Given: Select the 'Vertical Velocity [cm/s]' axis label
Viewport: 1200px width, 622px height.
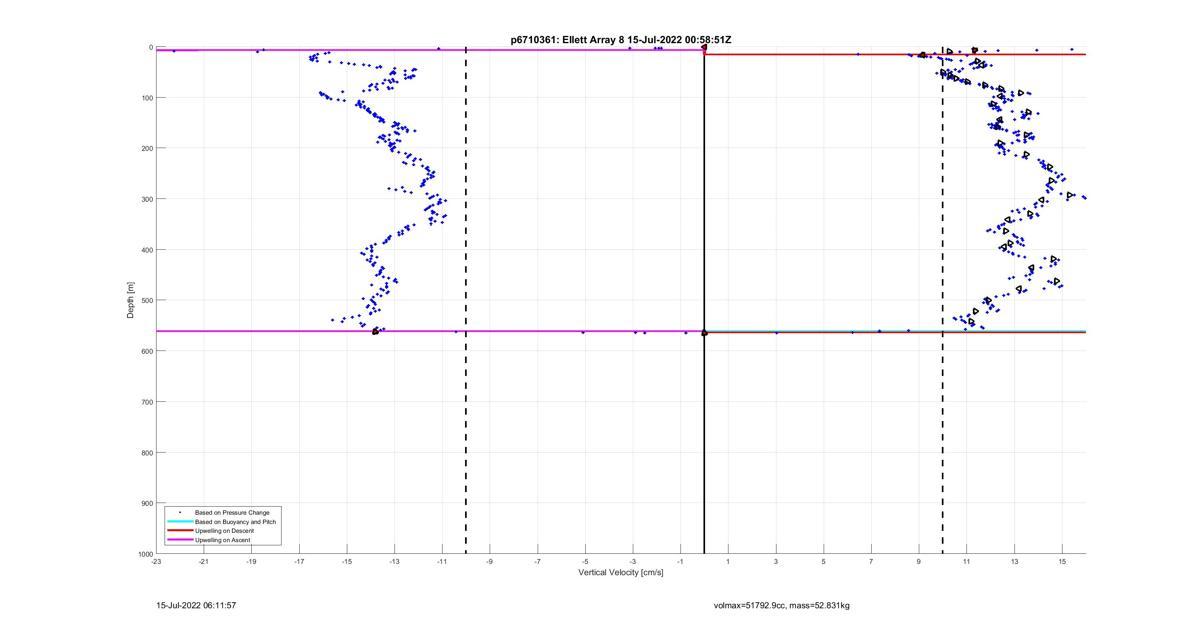Looking at the screenshot, I should [x=620, y=572].
